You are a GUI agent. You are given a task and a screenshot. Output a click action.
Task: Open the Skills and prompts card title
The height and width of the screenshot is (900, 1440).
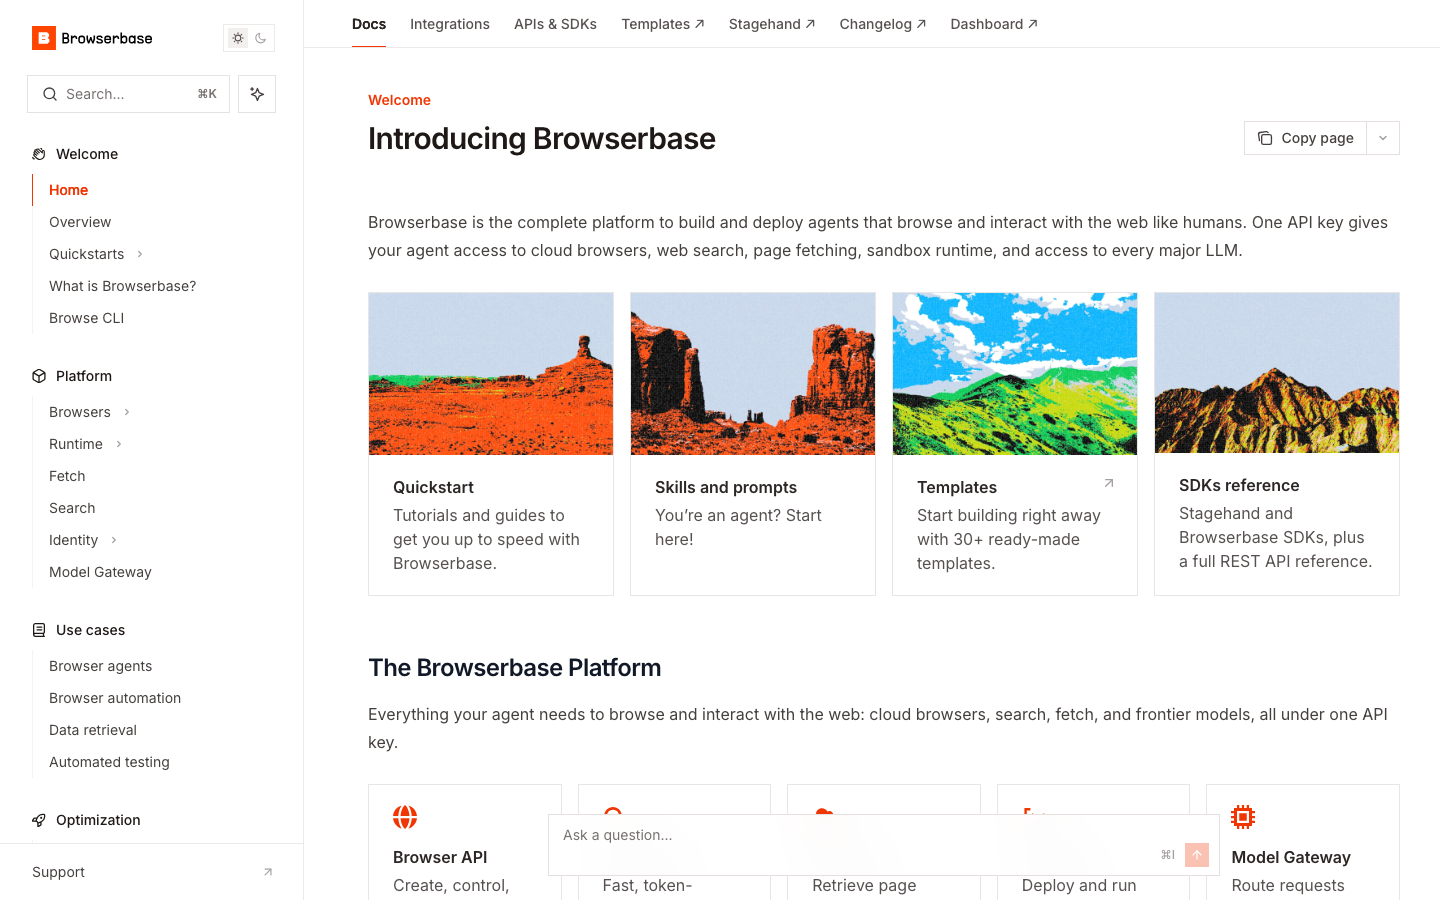pyautogui.click(x=726, y=487)
